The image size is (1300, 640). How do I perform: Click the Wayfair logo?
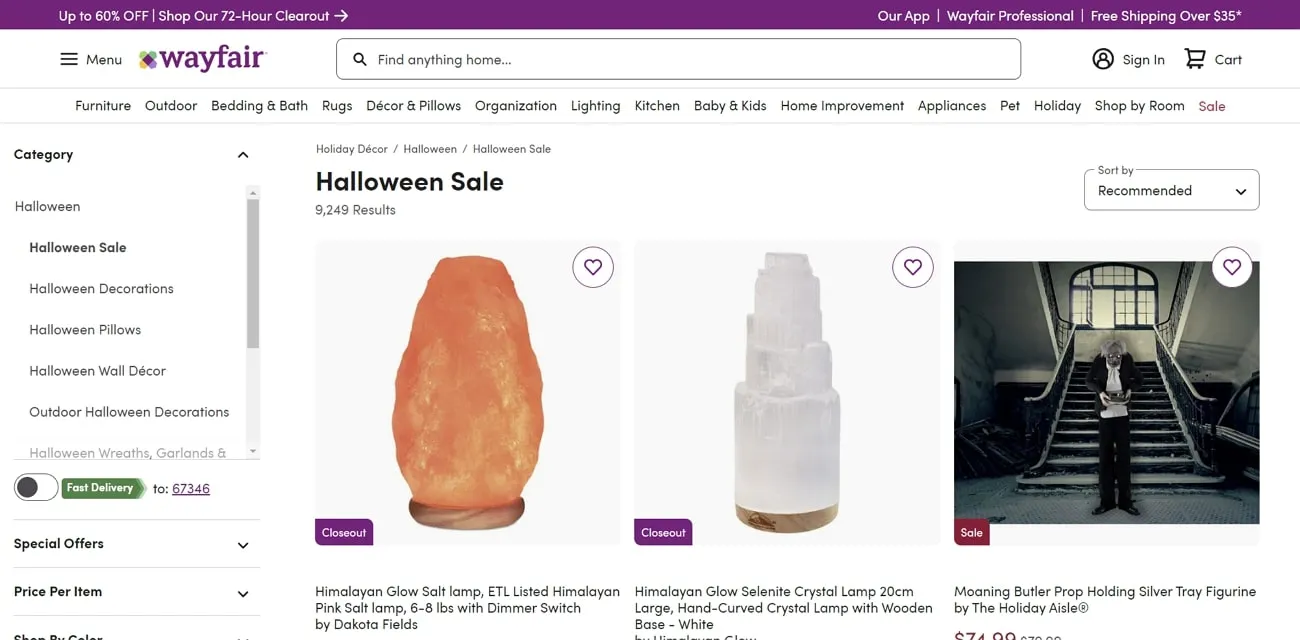pos(202,59)
